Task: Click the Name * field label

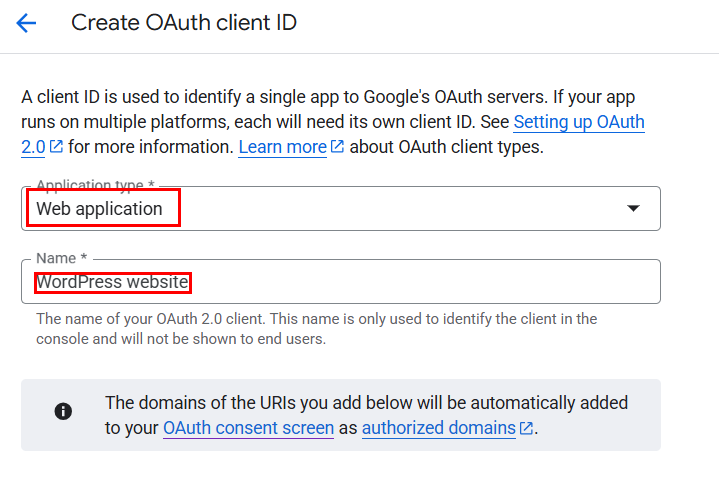Action: coord(61,258)
